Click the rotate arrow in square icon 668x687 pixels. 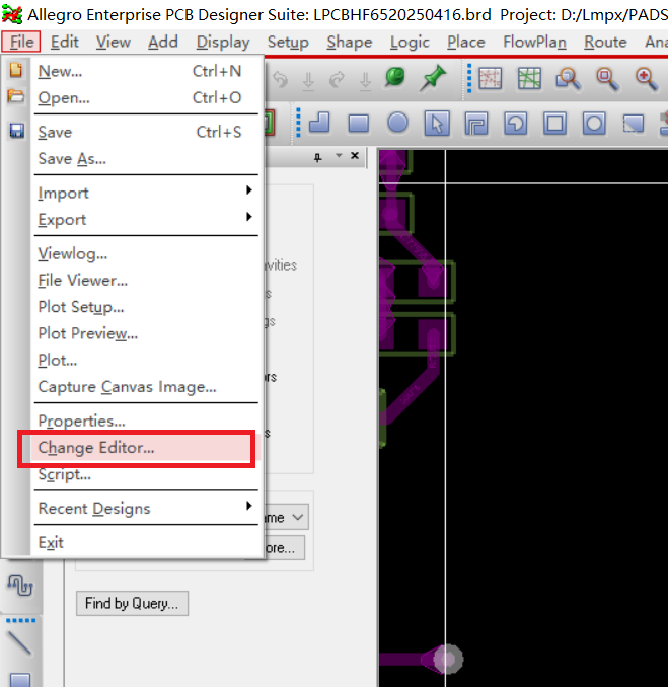pos(516,123)
